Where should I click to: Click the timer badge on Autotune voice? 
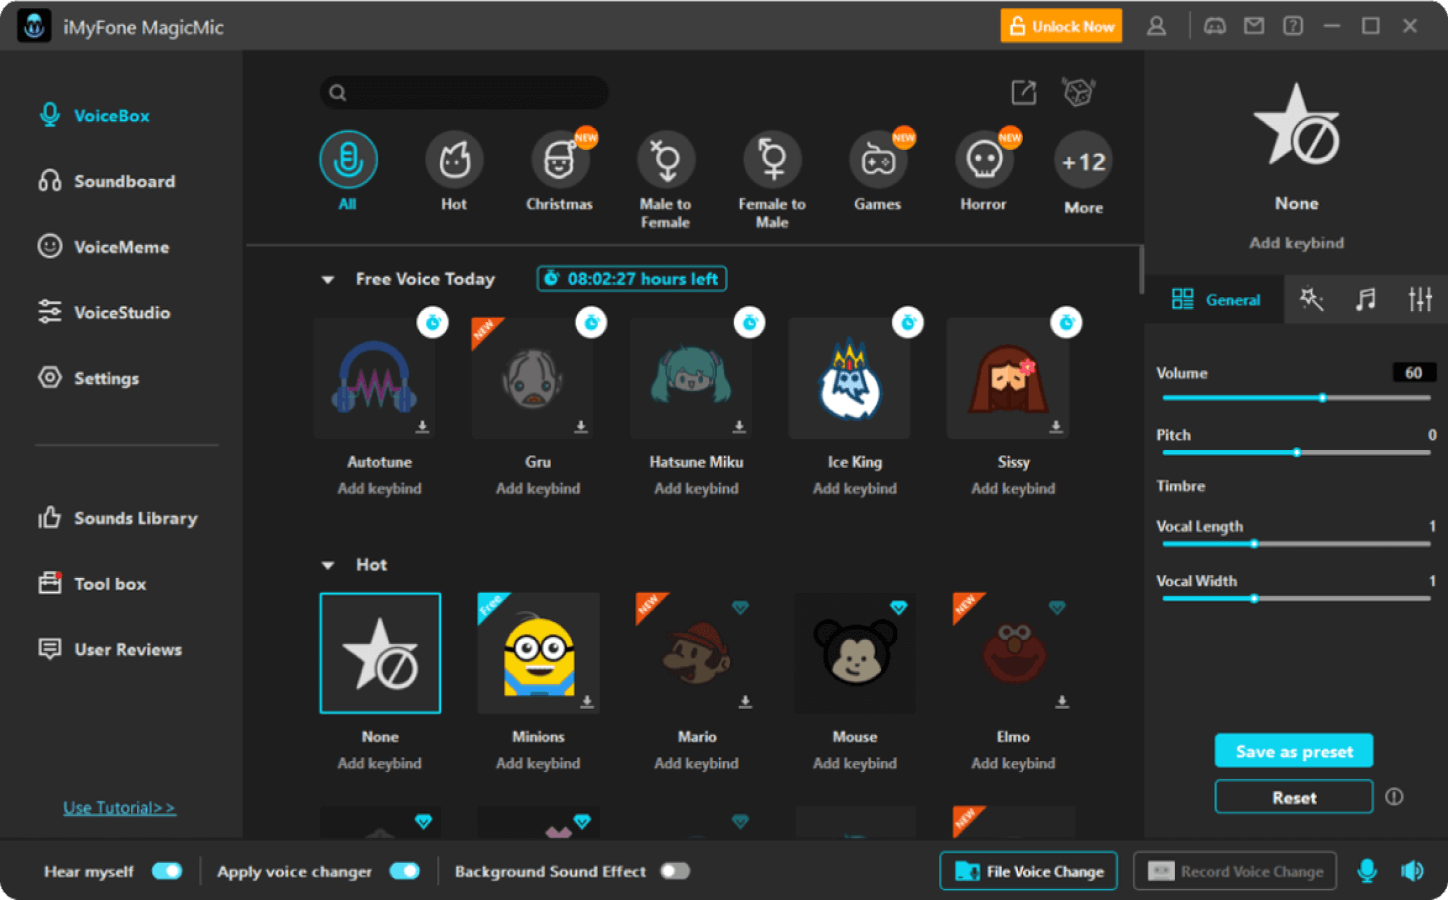pos(433,322)
